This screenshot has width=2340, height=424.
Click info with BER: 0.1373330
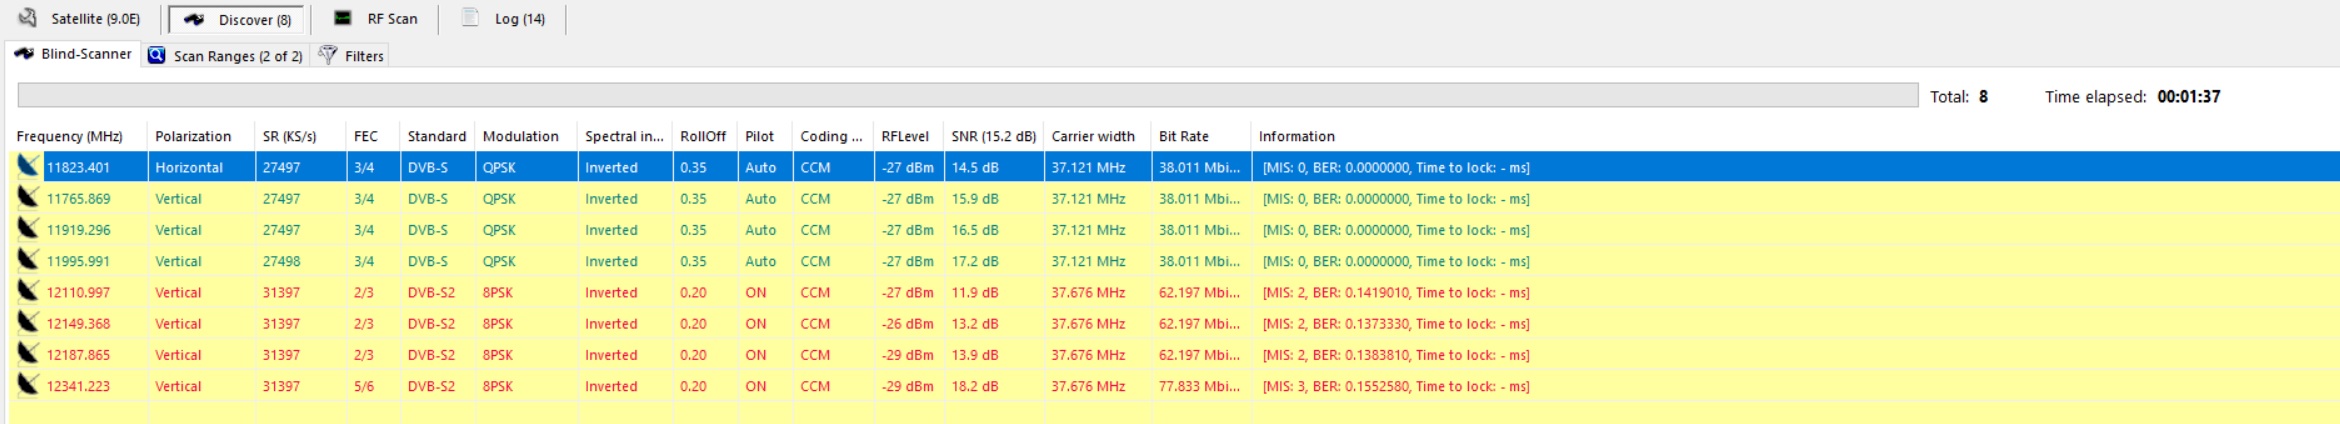[1396, 324]
